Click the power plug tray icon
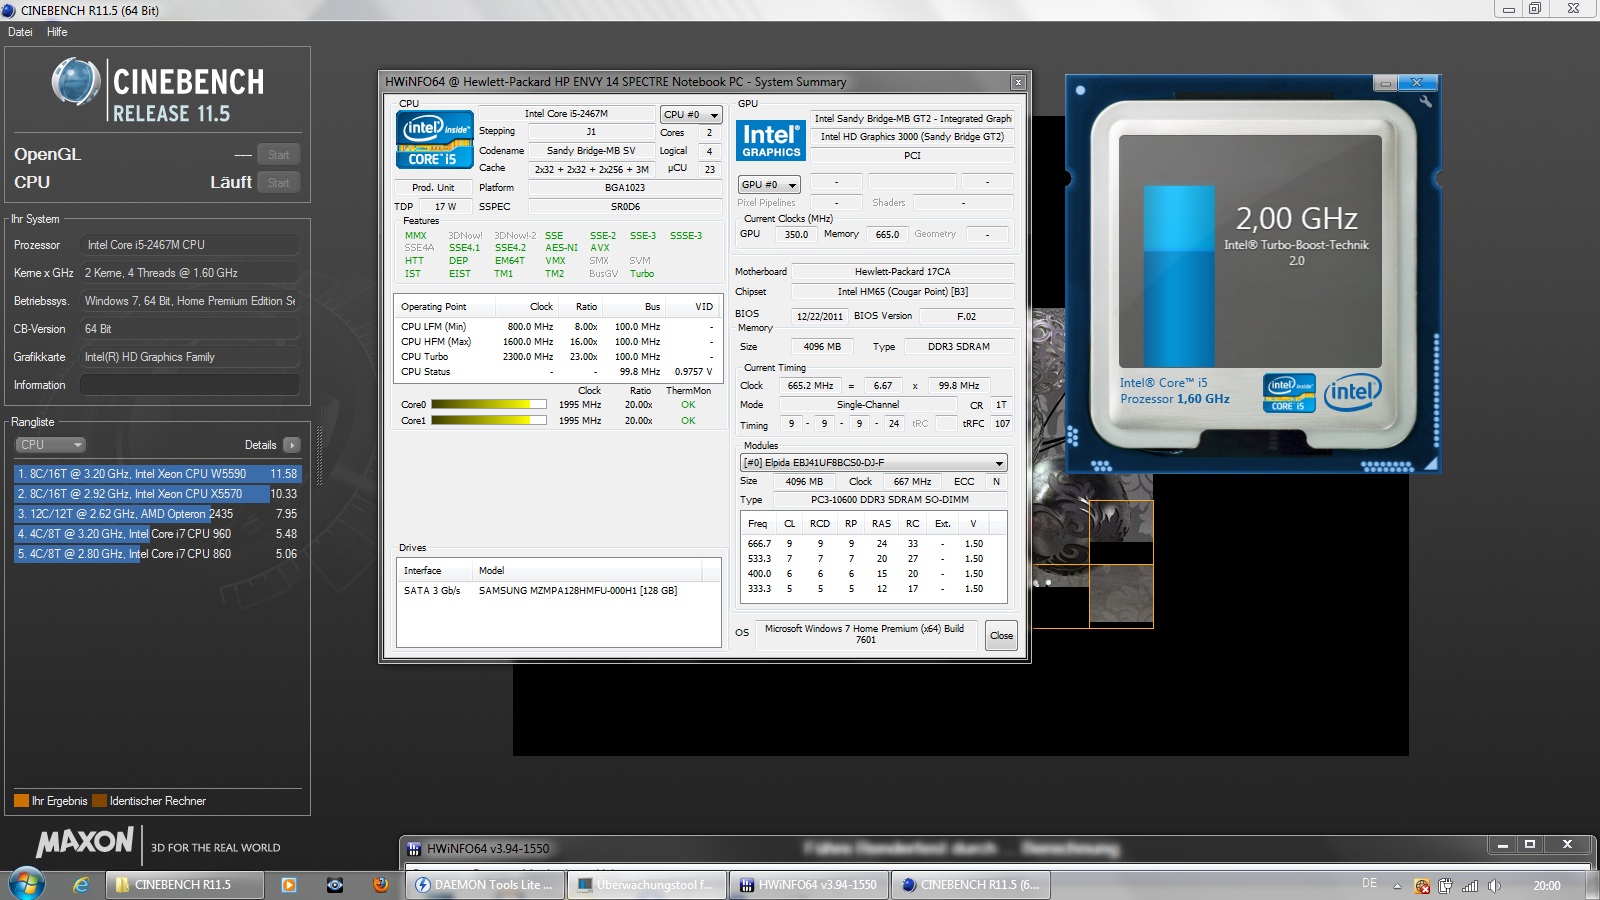 tap(1446, 886)
